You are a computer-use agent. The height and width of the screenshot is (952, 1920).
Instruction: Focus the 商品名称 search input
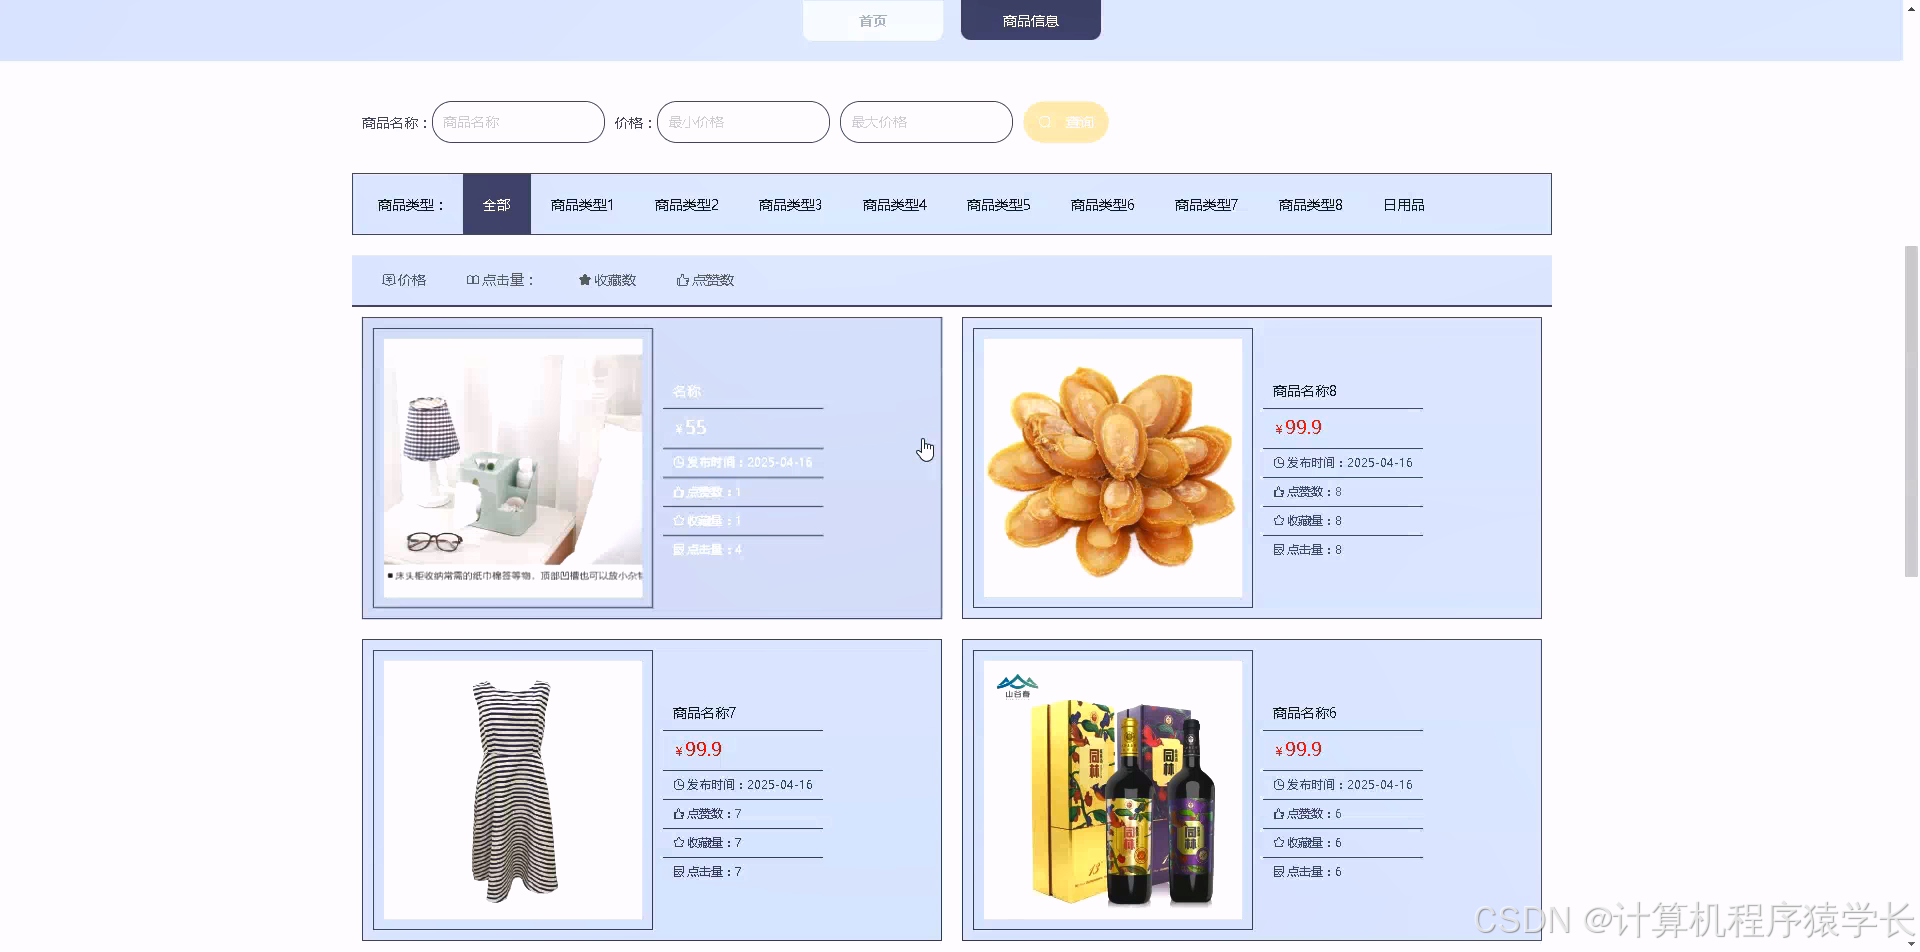click(x=518, y=122)
